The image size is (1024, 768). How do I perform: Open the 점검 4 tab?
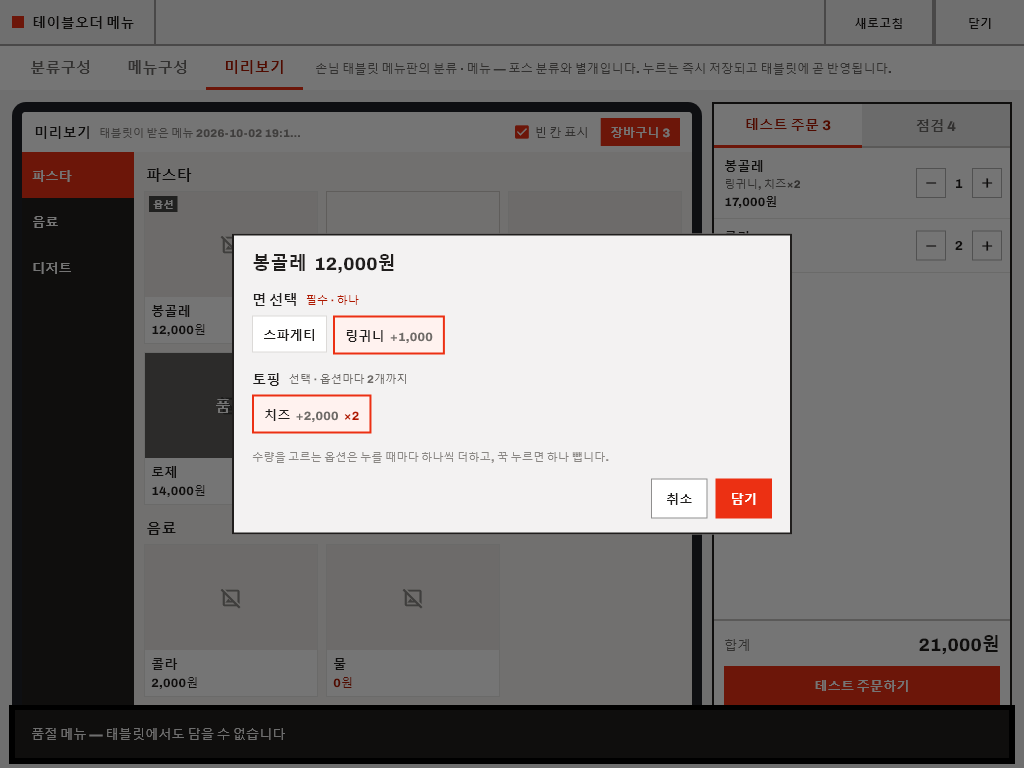click(935, 125)
